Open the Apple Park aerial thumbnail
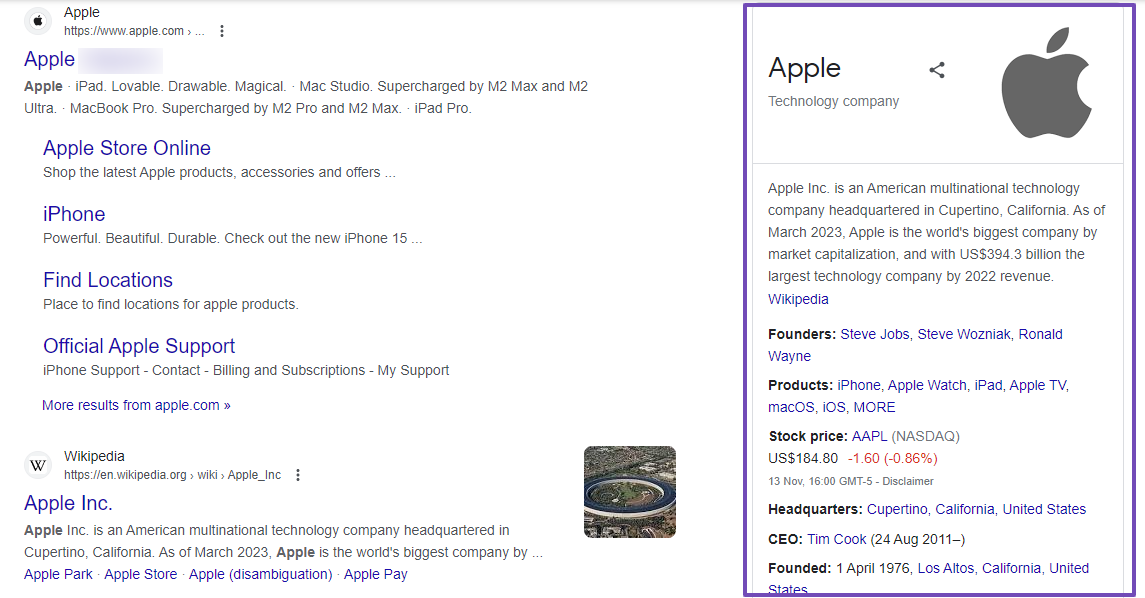The image size is (1145, 598). (x=629, y=492)
